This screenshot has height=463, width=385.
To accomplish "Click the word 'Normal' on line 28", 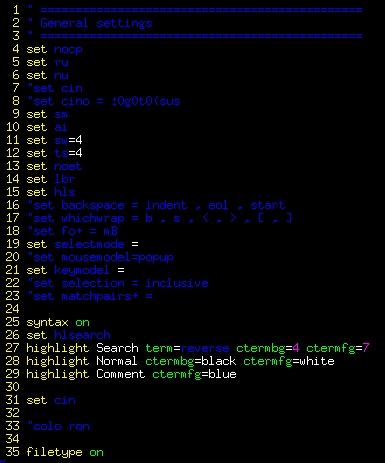I will click(117, 362).
